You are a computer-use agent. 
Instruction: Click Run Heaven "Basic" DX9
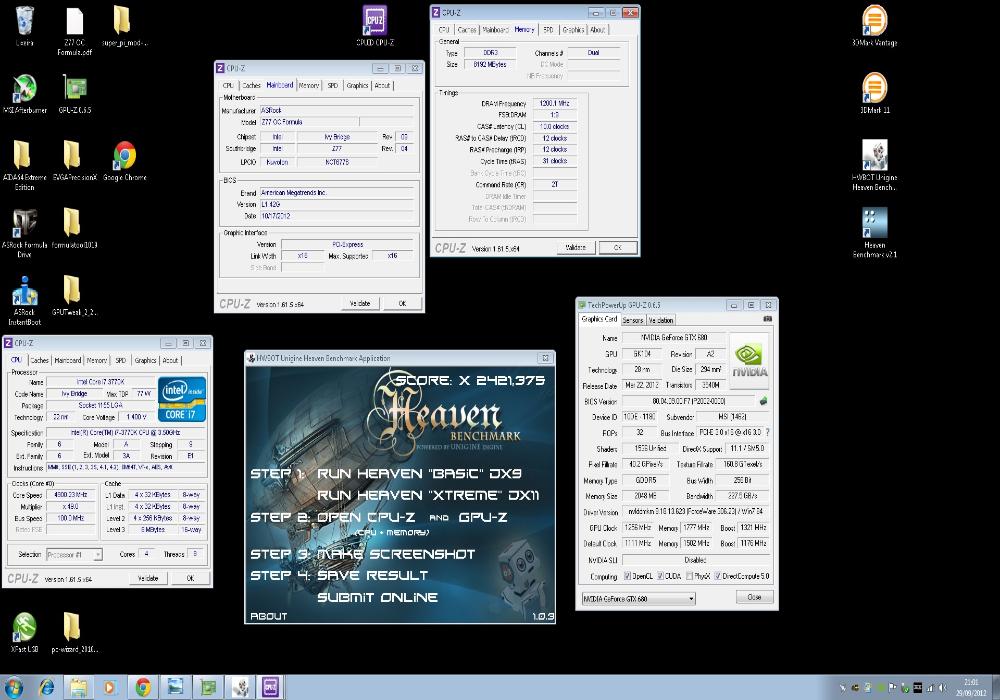point(419,474)
